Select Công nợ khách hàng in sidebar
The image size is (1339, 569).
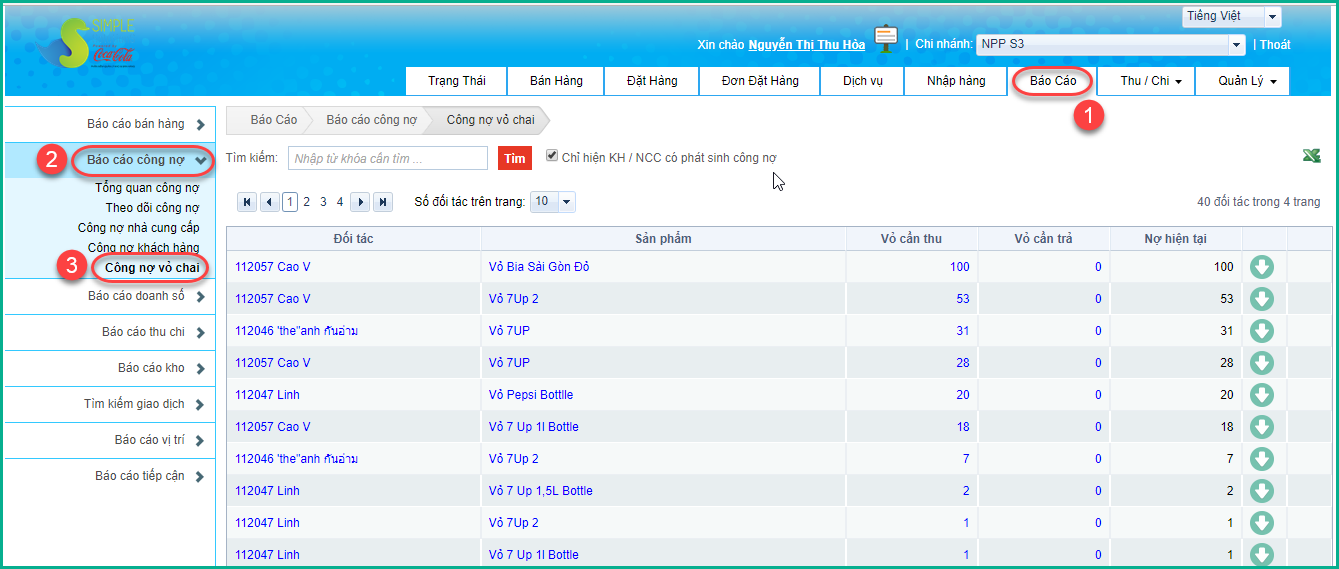click(143, 247)
